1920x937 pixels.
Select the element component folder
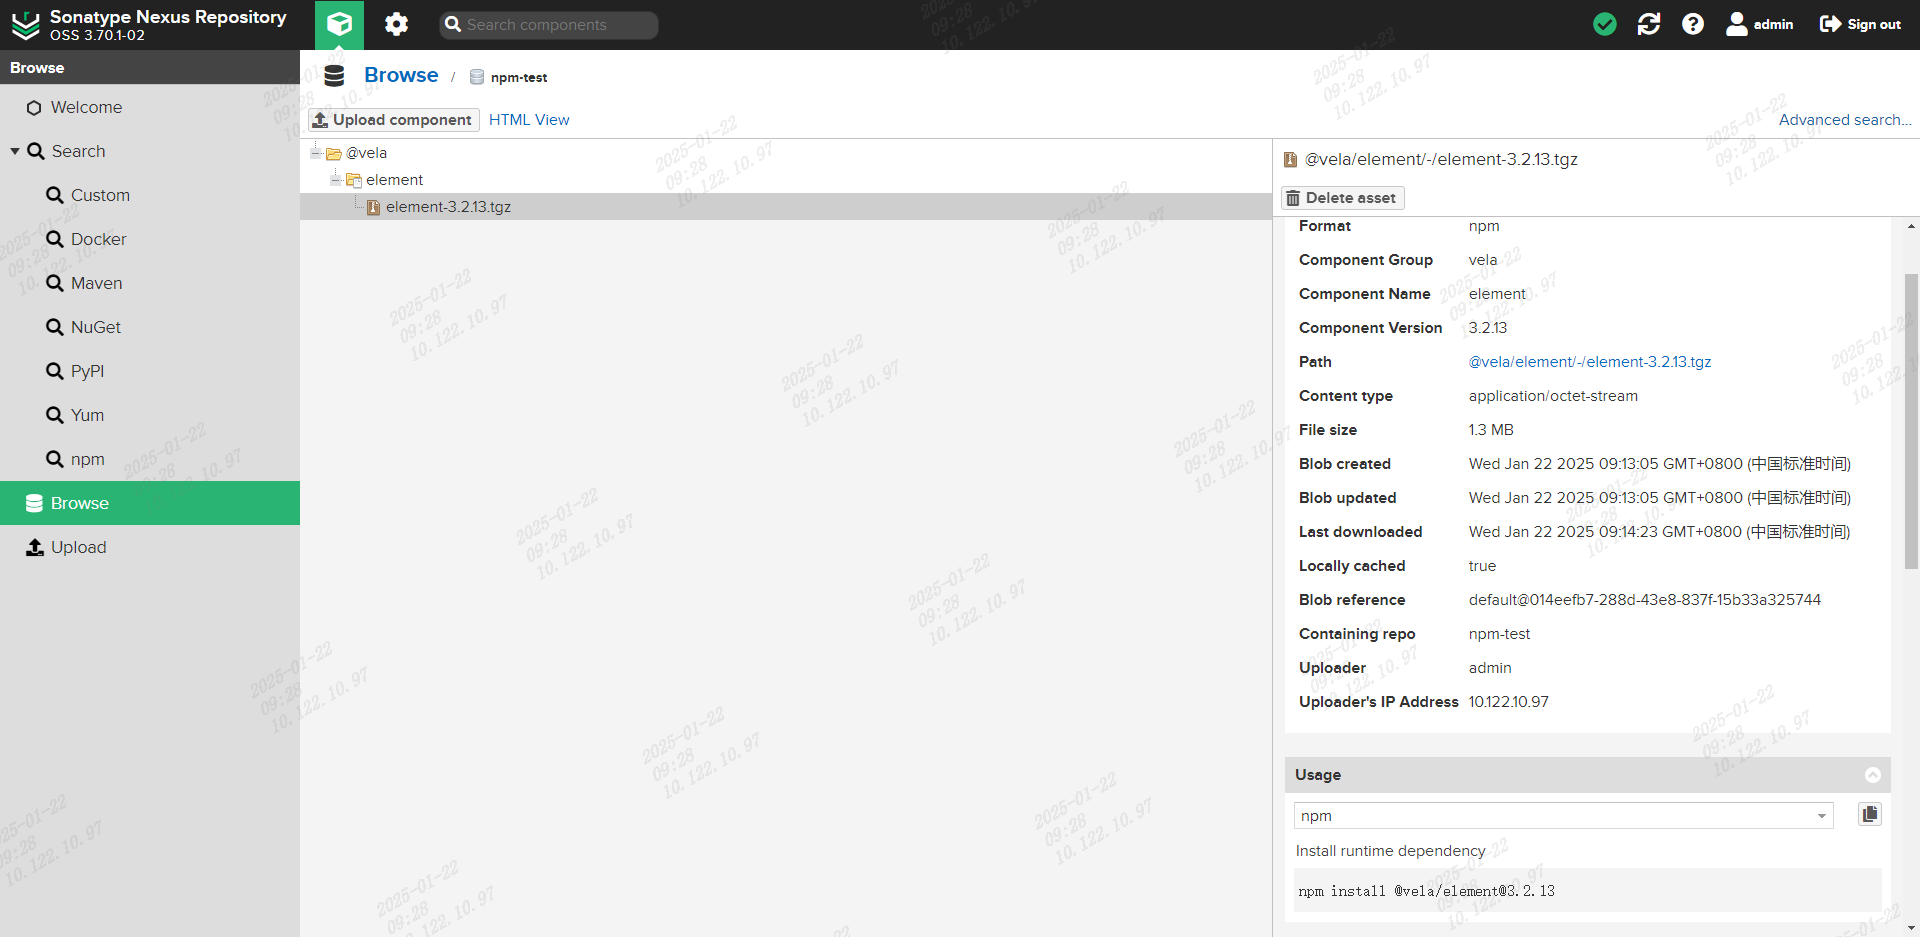coord(394,180)
